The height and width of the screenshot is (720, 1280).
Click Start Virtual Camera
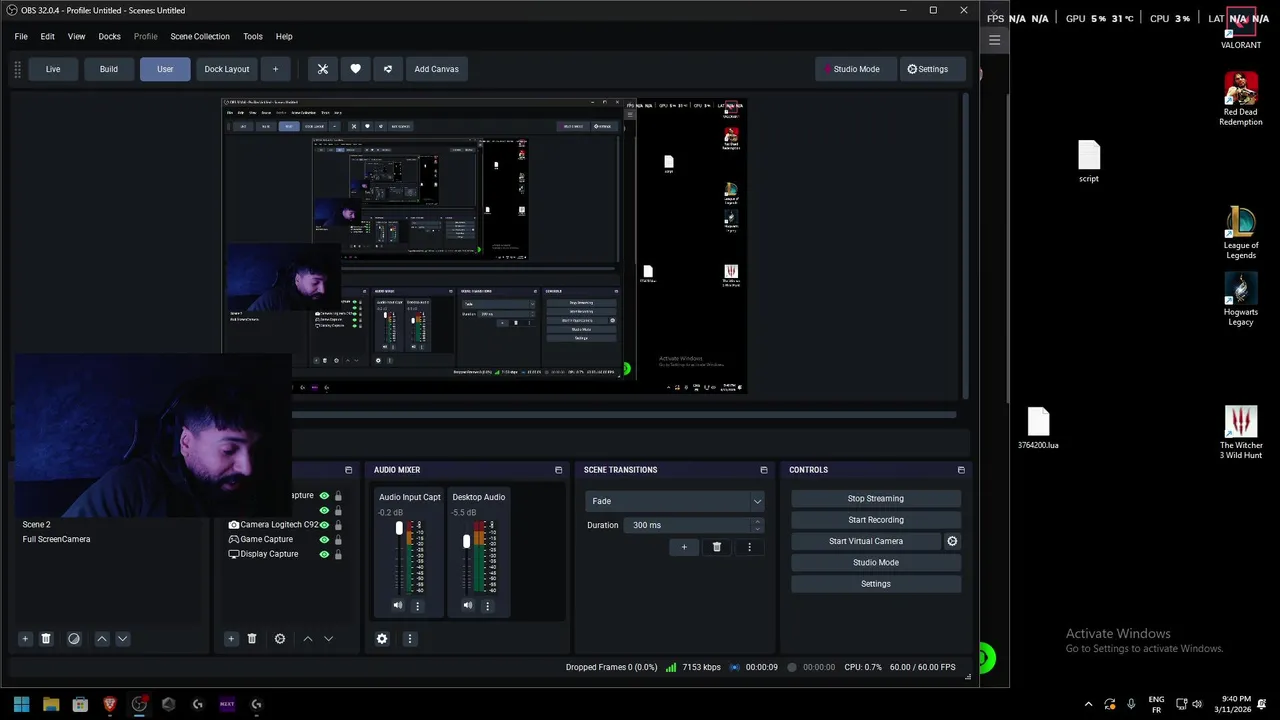point(866,541)
